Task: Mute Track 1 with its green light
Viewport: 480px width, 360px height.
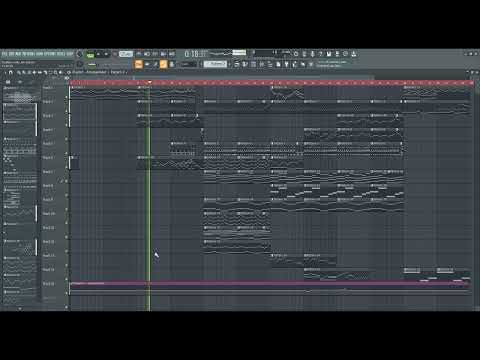Action: 67,97
